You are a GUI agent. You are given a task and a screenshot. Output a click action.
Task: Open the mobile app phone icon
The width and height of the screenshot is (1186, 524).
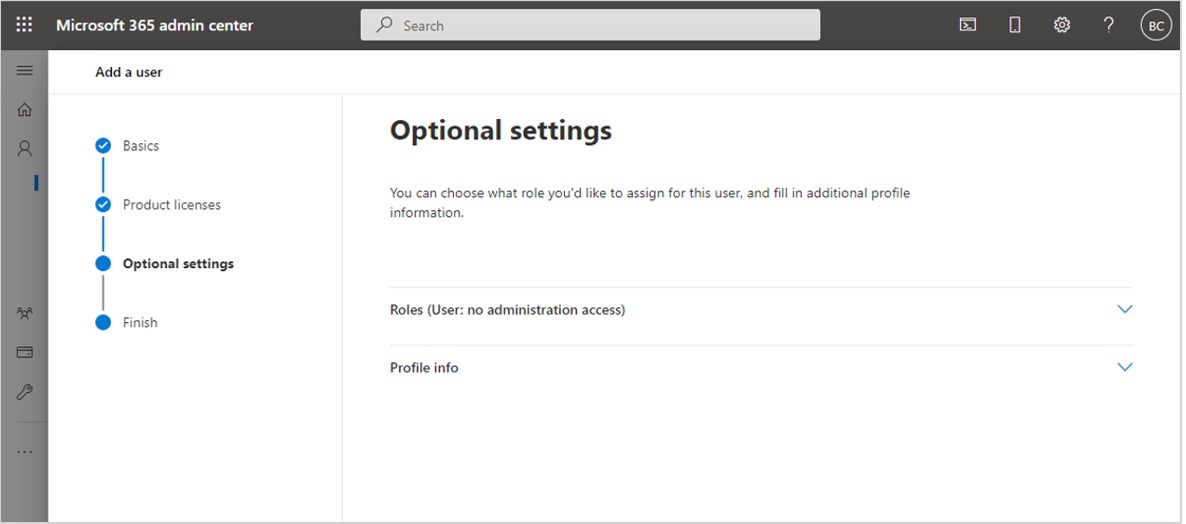point(1014,25)
